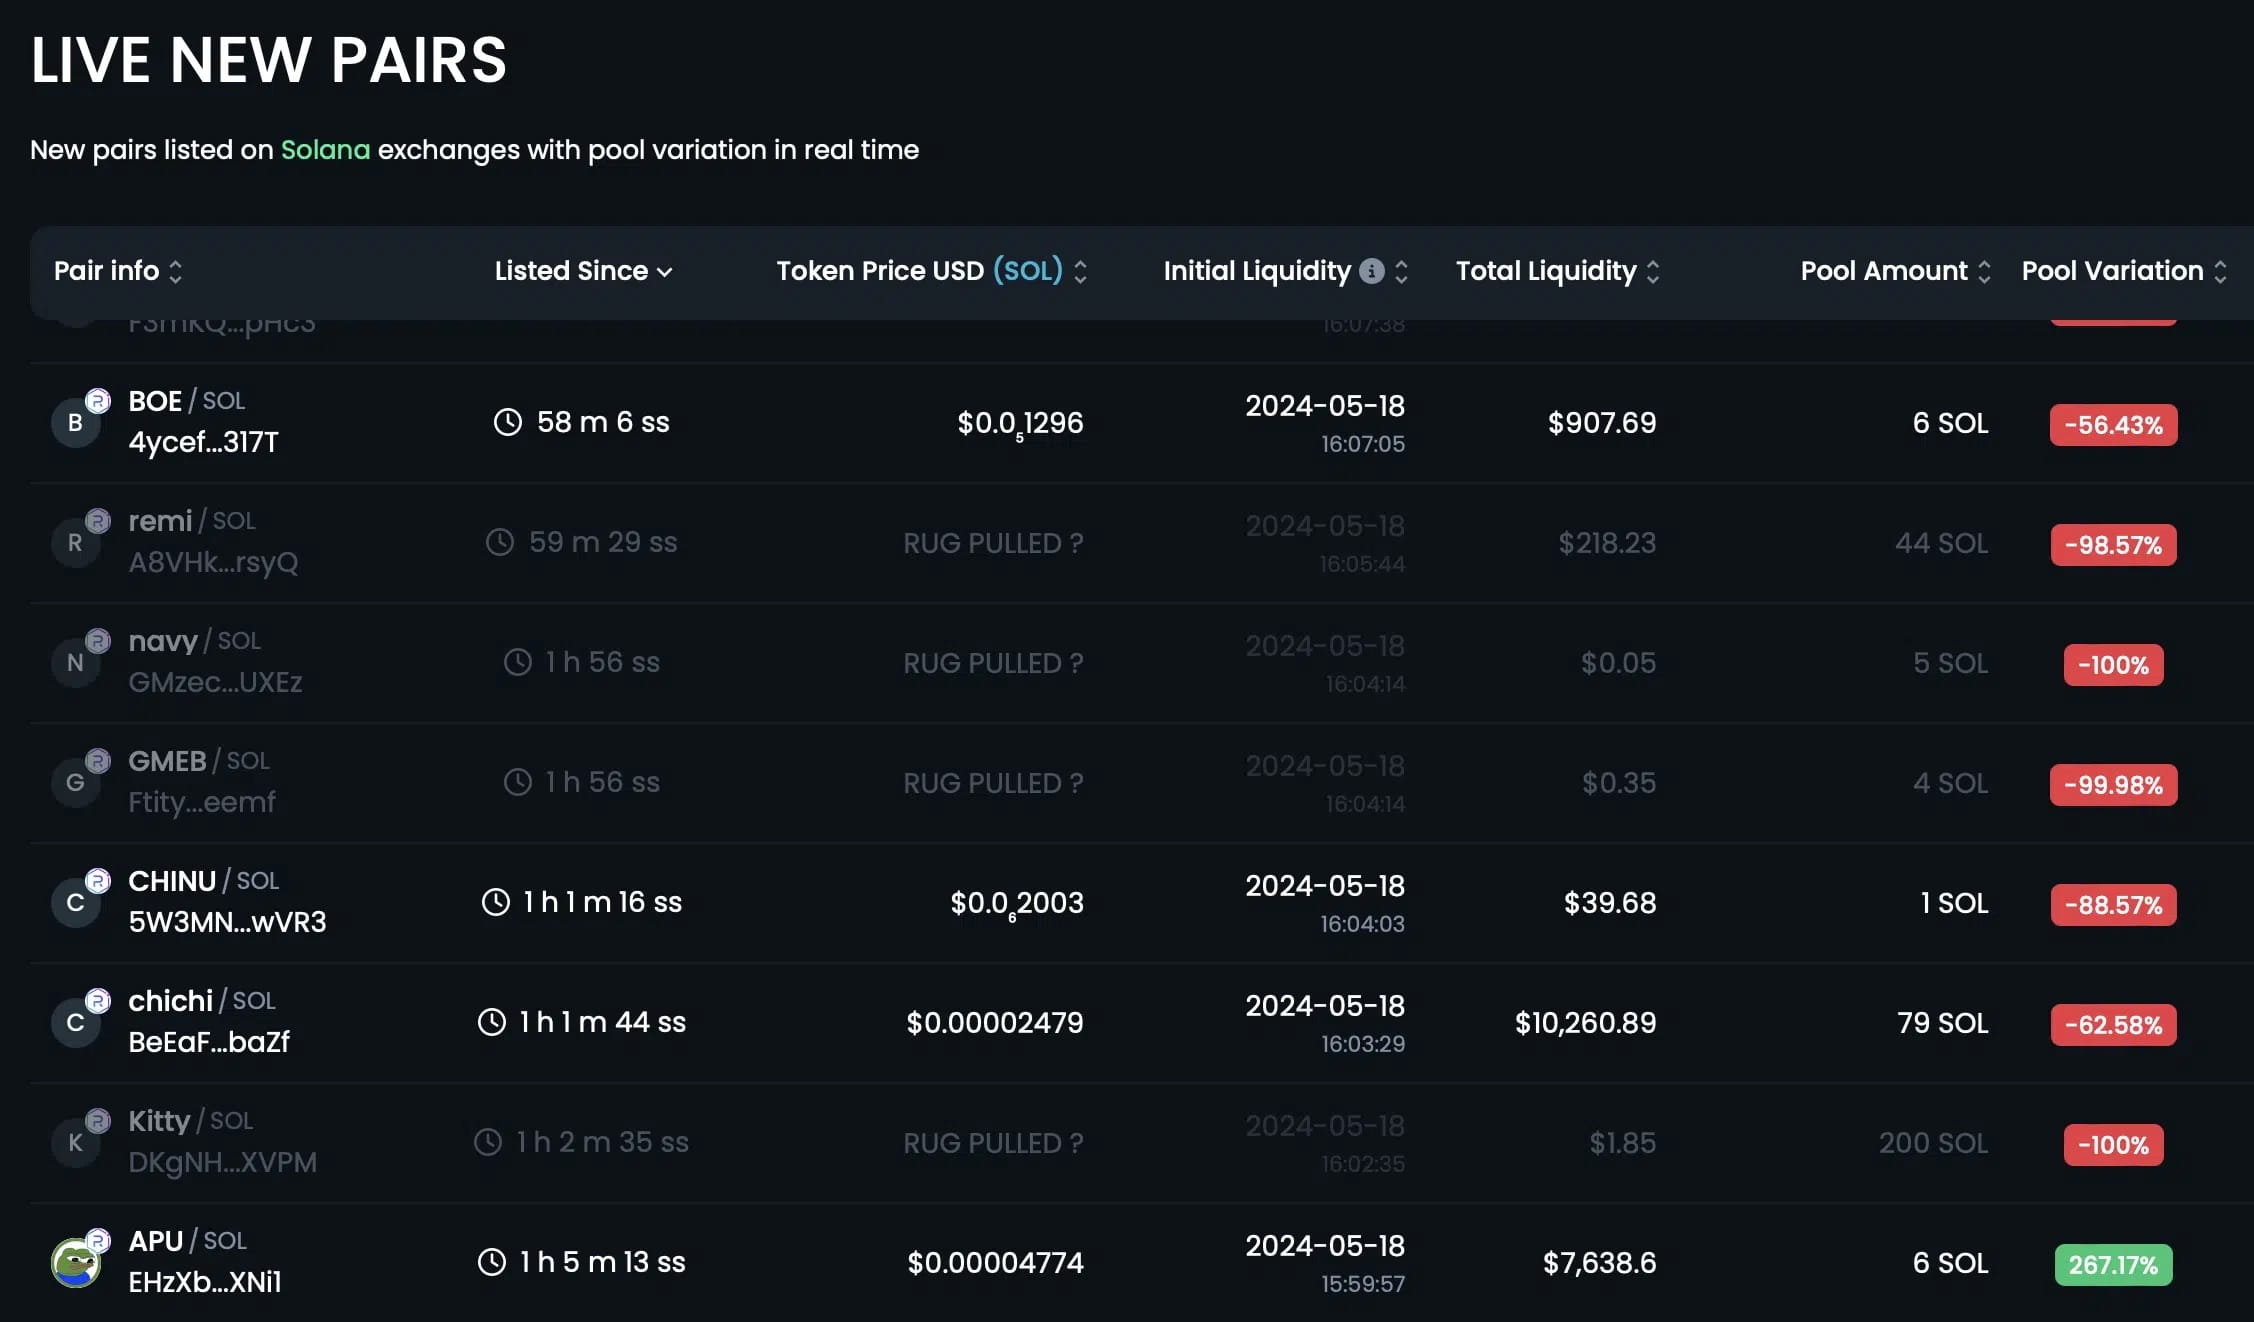Open the Kitty / SOL pair name

point(191,1121)
